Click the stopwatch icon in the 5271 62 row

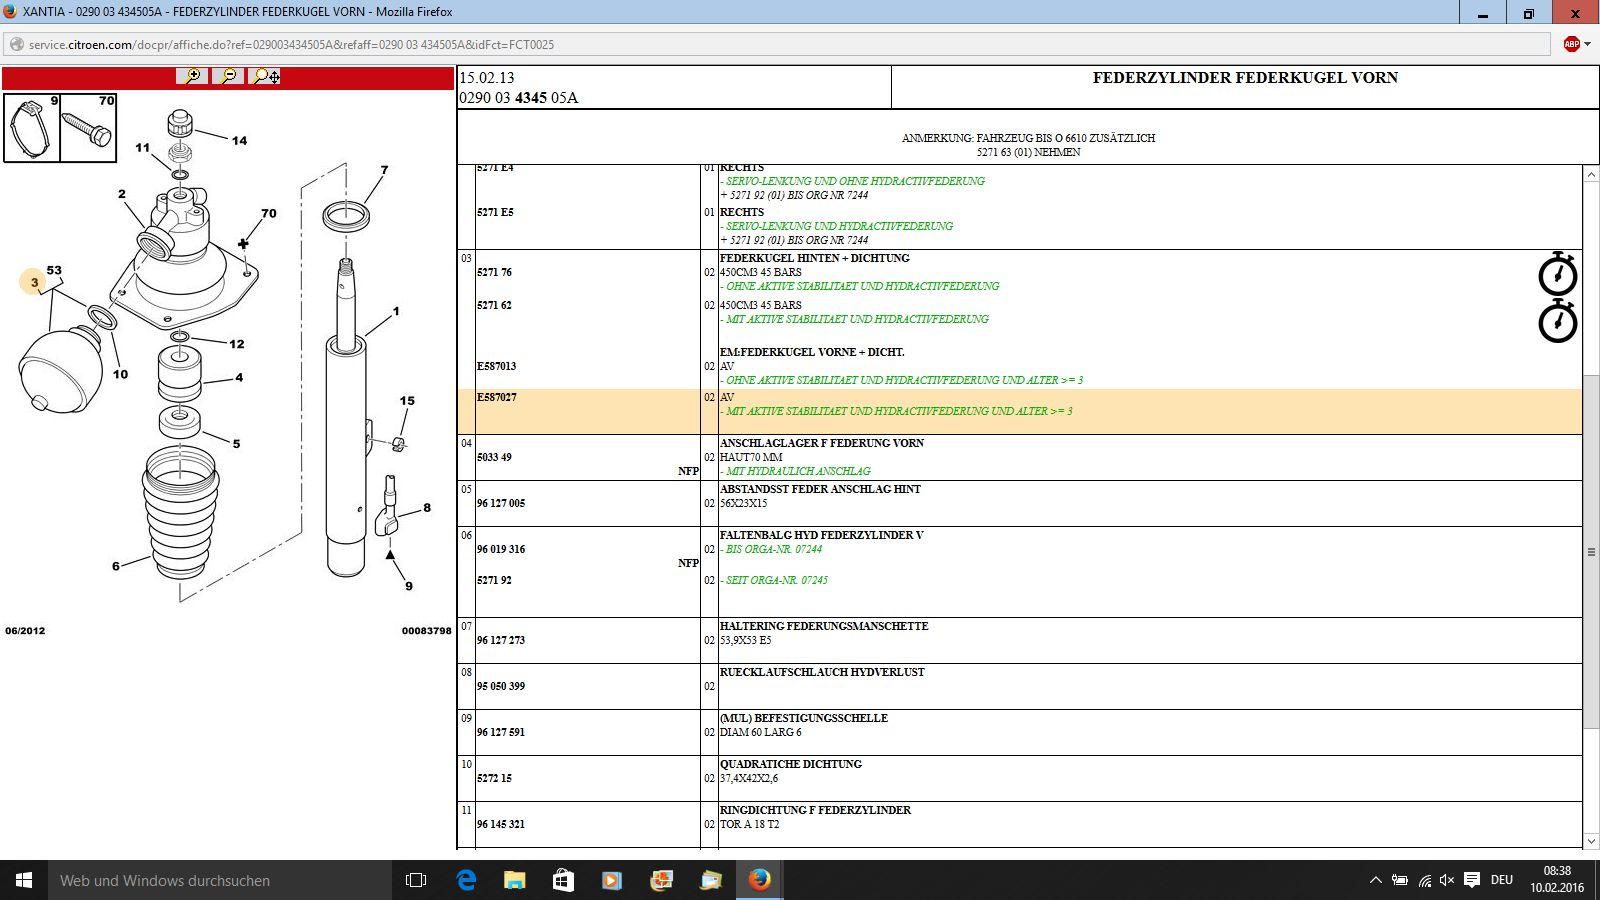(x=1557, y=321)
